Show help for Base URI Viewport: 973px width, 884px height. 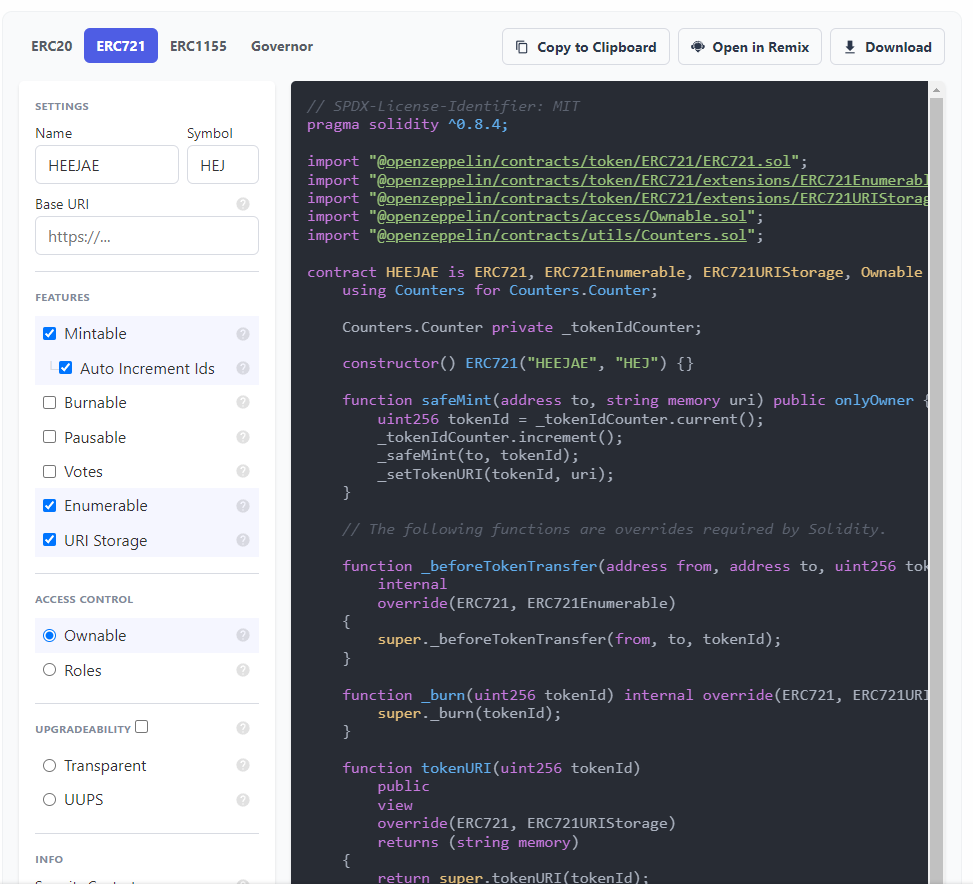[x=243, y=204]
